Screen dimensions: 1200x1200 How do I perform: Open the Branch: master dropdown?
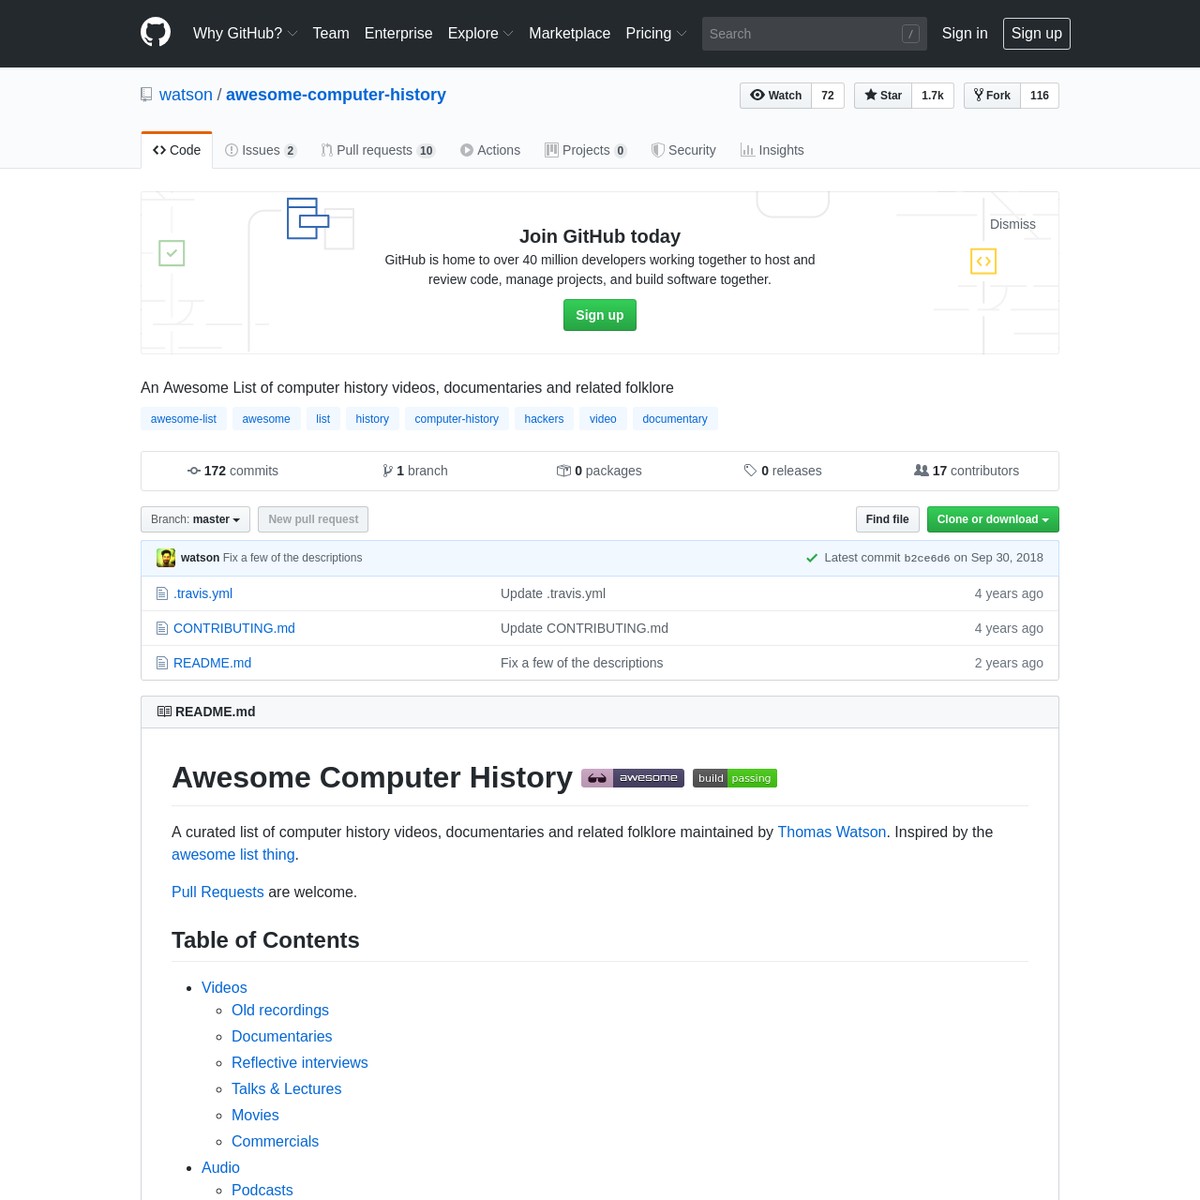point(195,520)
